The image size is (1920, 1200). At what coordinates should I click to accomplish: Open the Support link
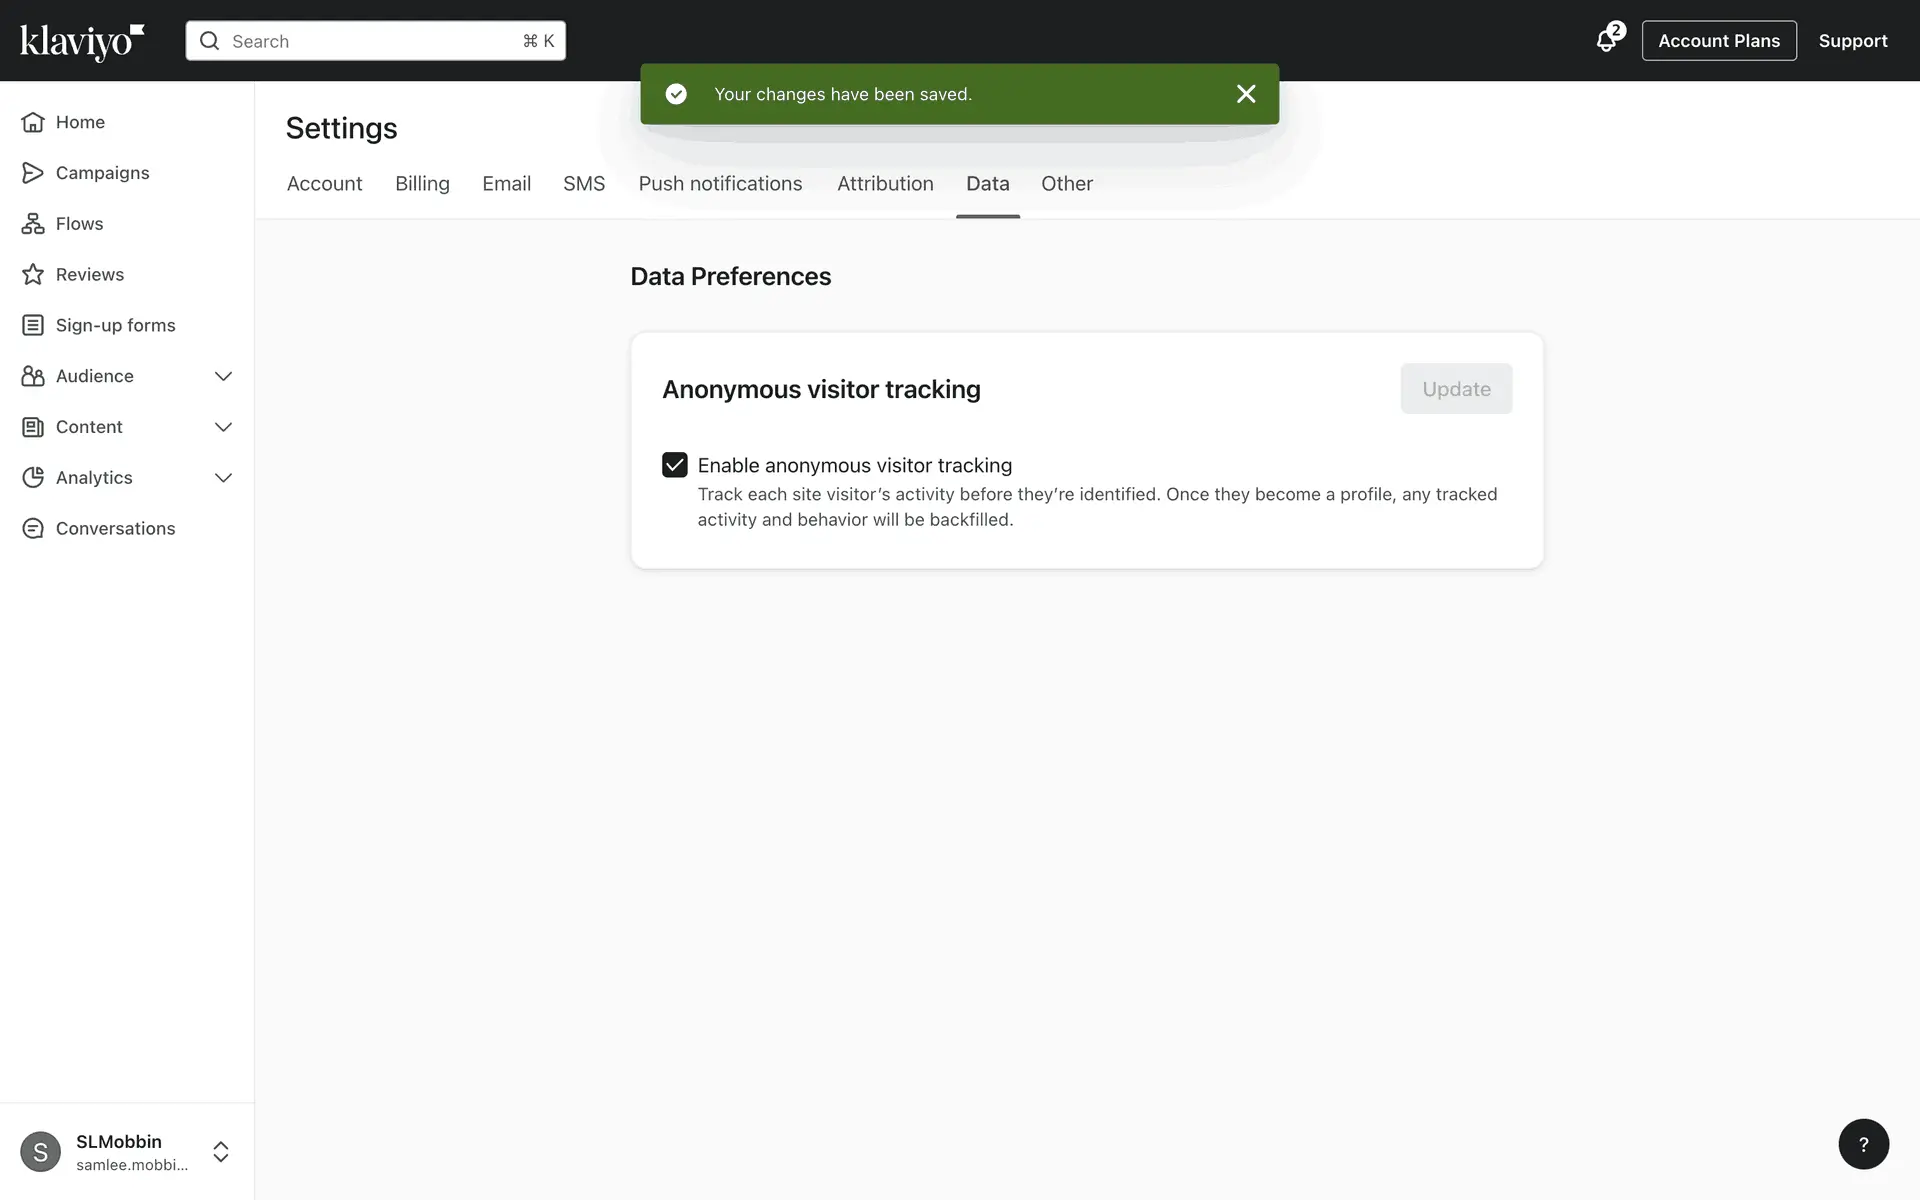point(1852,41)
